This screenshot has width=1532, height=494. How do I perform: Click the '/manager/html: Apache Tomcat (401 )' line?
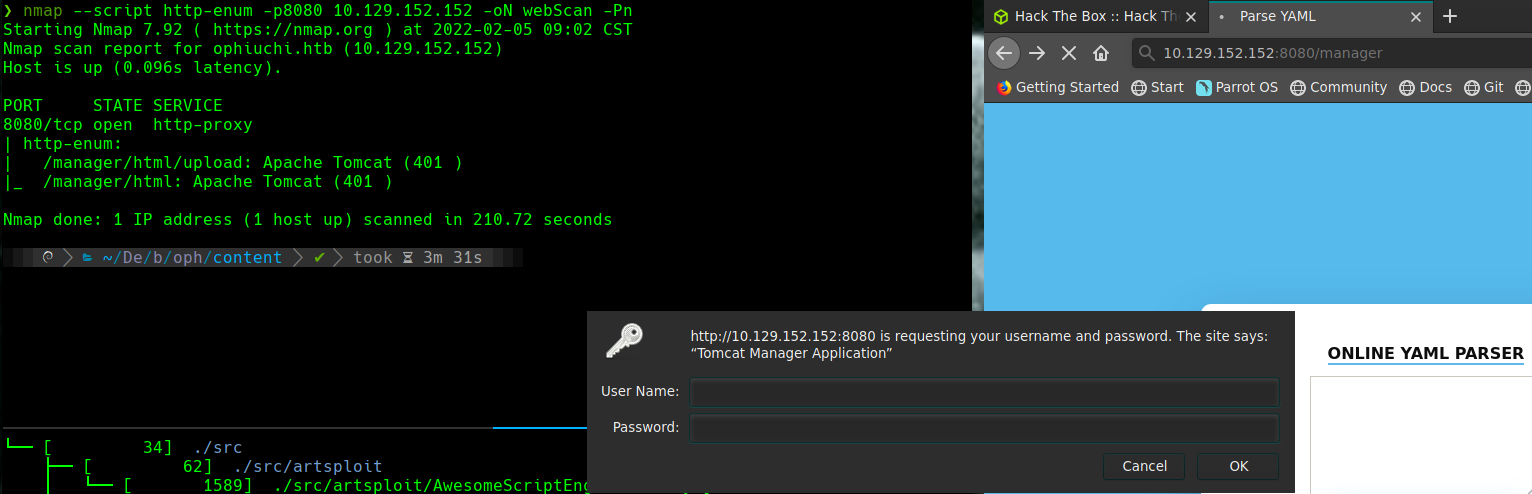(x=197, y=181)
